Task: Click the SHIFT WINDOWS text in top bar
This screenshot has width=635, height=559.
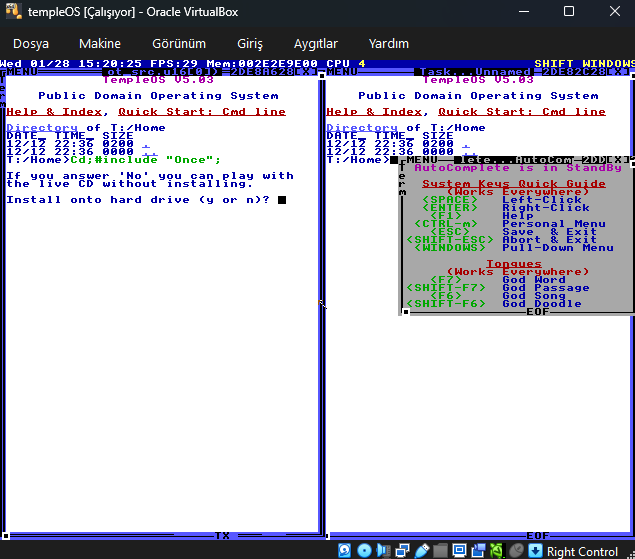Action: 584,64
